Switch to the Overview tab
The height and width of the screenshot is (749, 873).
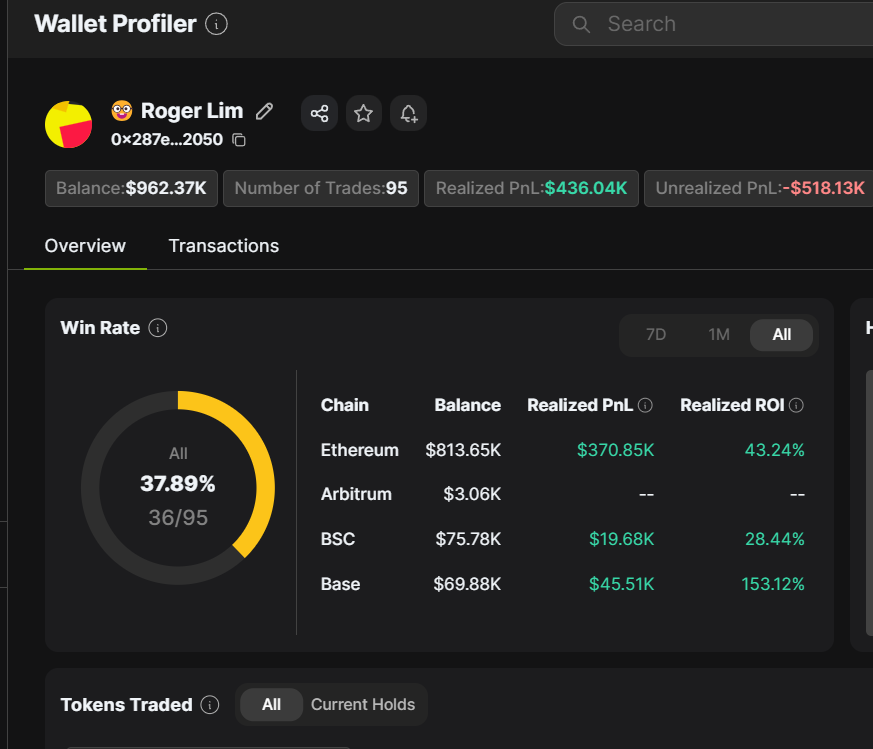pyautogui.click(x=85, y=246)
